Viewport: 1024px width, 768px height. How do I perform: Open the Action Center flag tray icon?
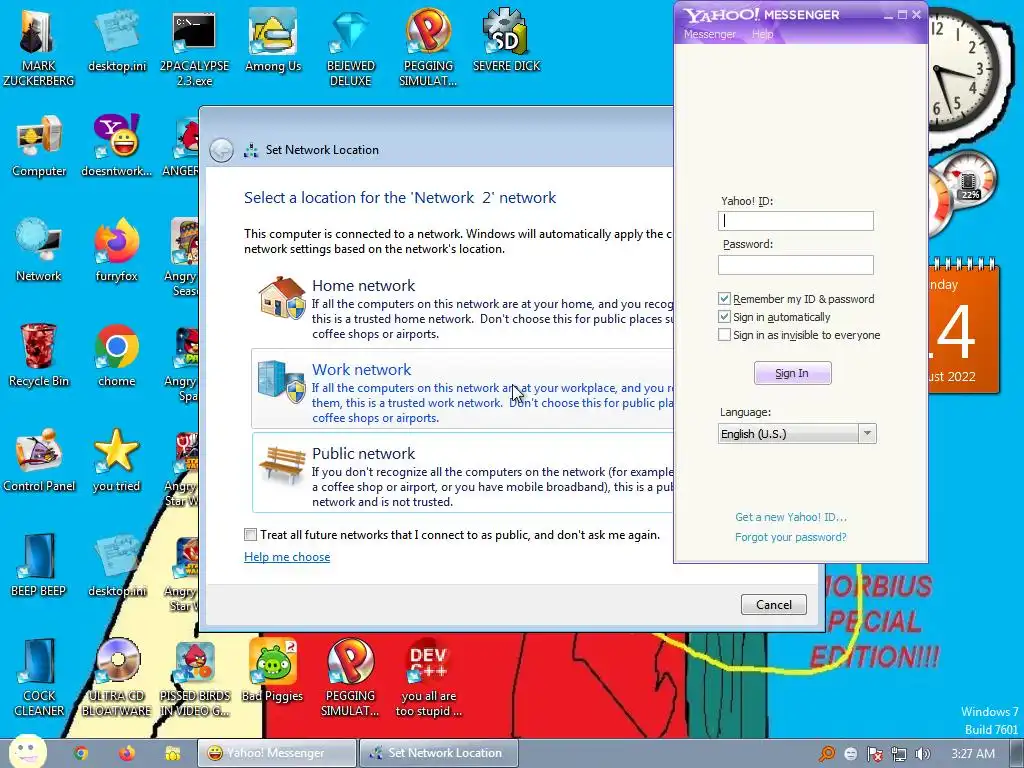tap(874, 754)
